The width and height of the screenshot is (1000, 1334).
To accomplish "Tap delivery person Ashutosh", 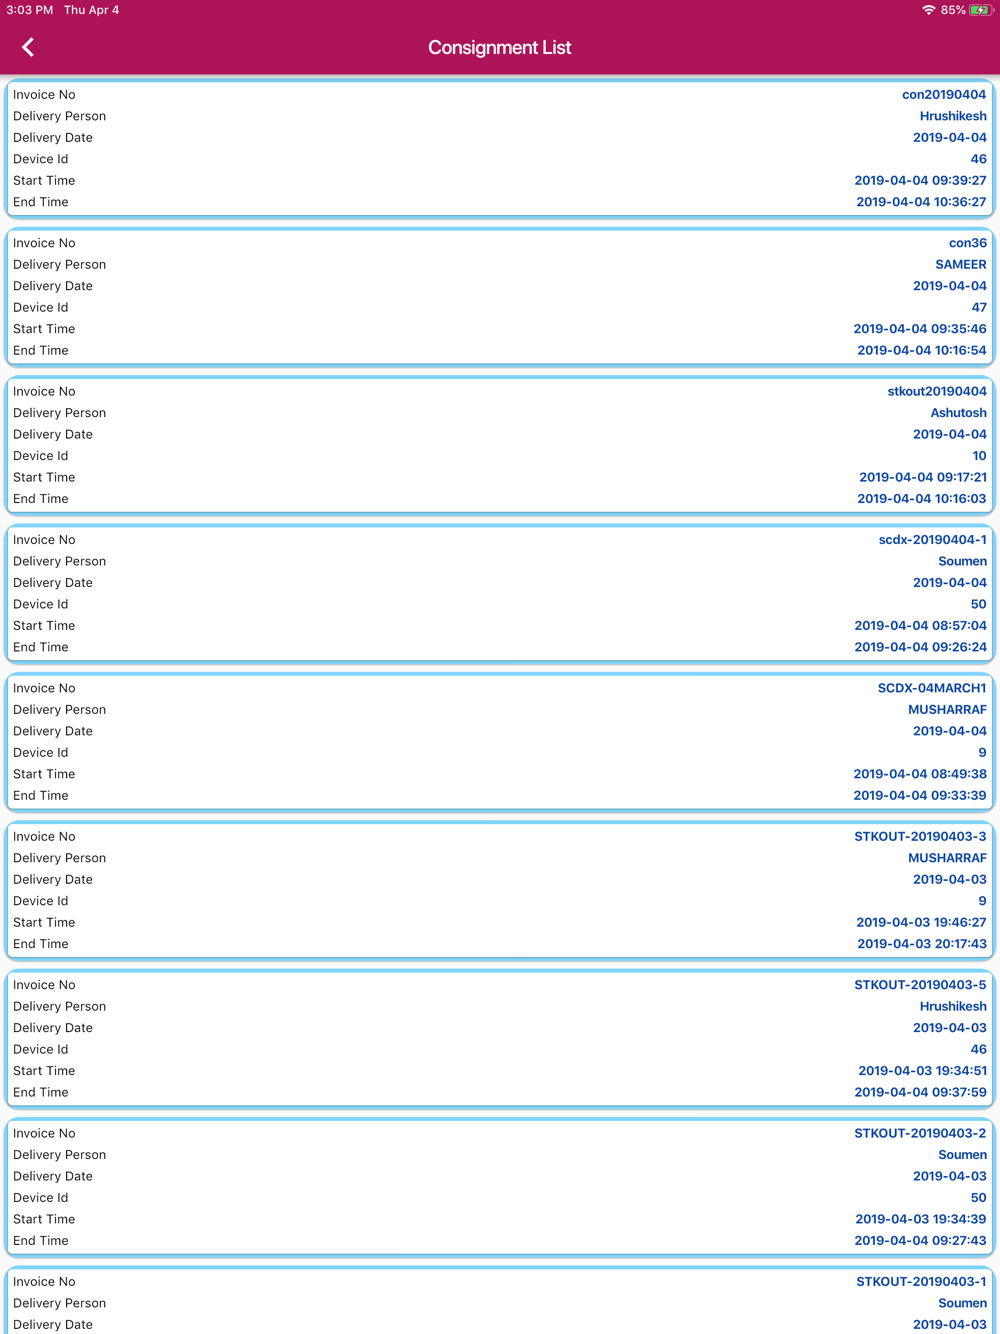I will (x=959, y=413).
